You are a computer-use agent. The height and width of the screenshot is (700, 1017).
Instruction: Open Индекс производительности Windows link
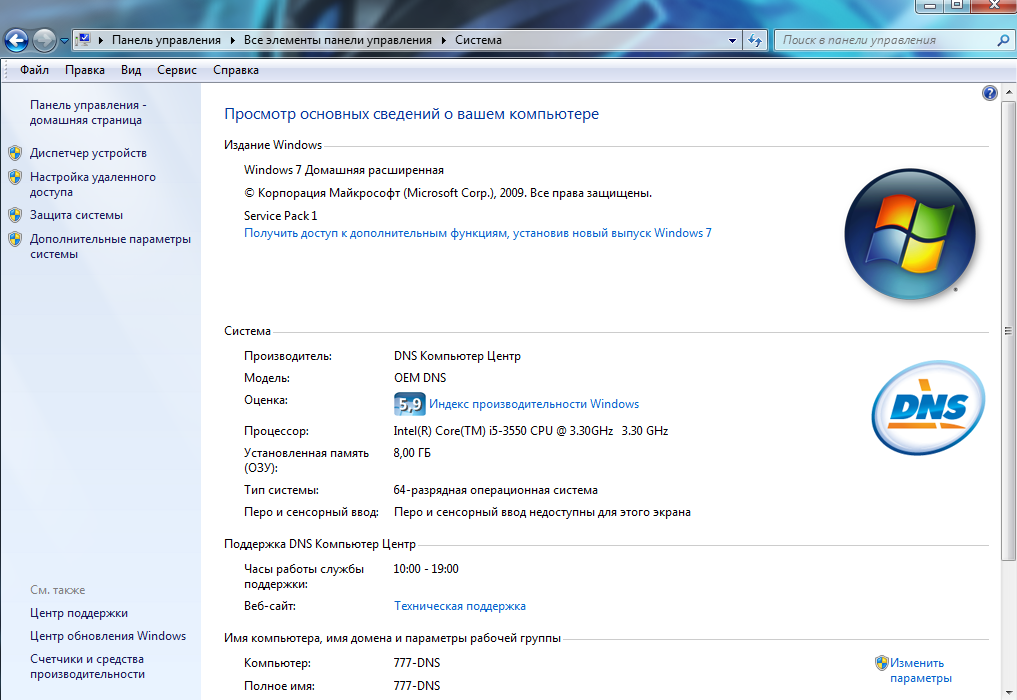click(x=534, y=404)
